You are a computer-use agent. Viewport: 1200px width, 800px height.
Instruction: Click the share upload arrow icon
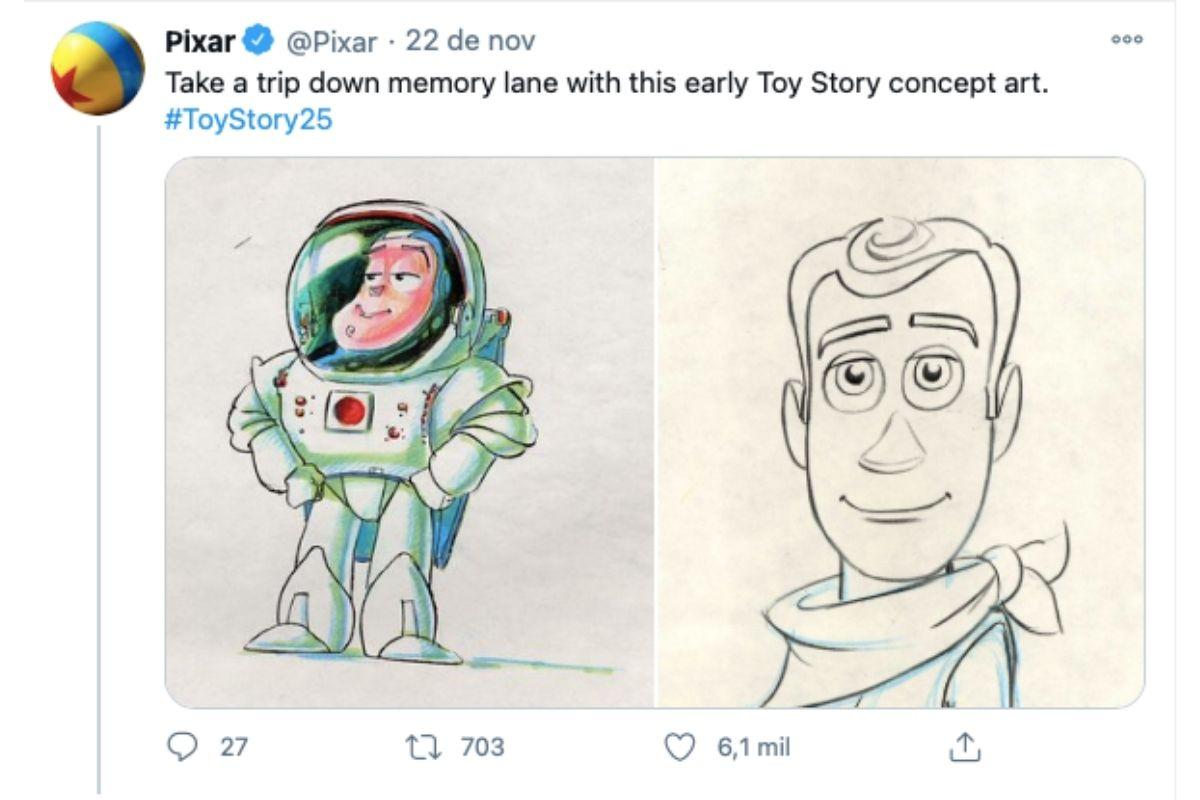point(961,746)
